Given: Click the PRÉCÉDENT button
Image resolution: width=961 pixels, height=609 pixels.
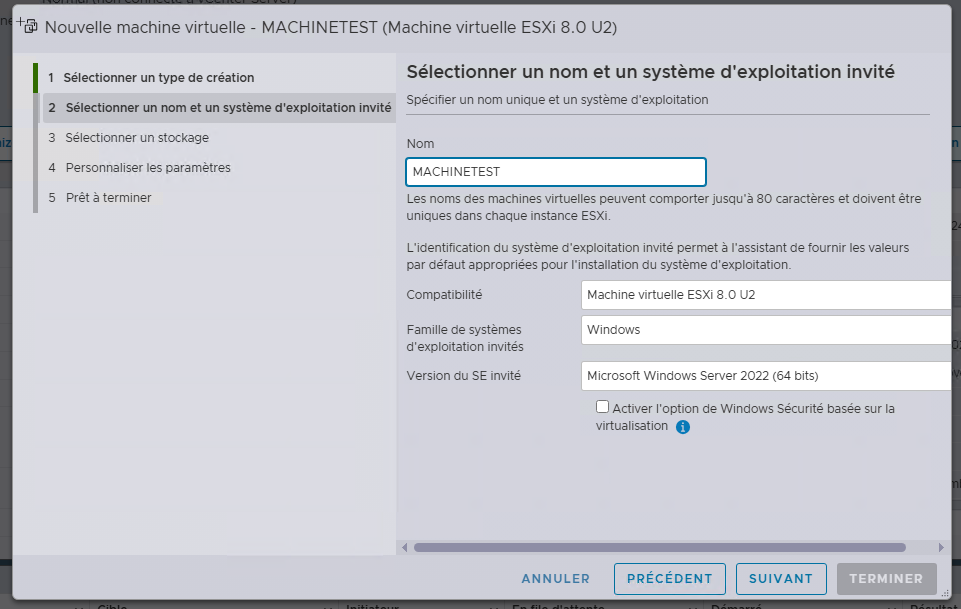Looking at the screenshot, I should pyautogui.click(x=669, y=578).
